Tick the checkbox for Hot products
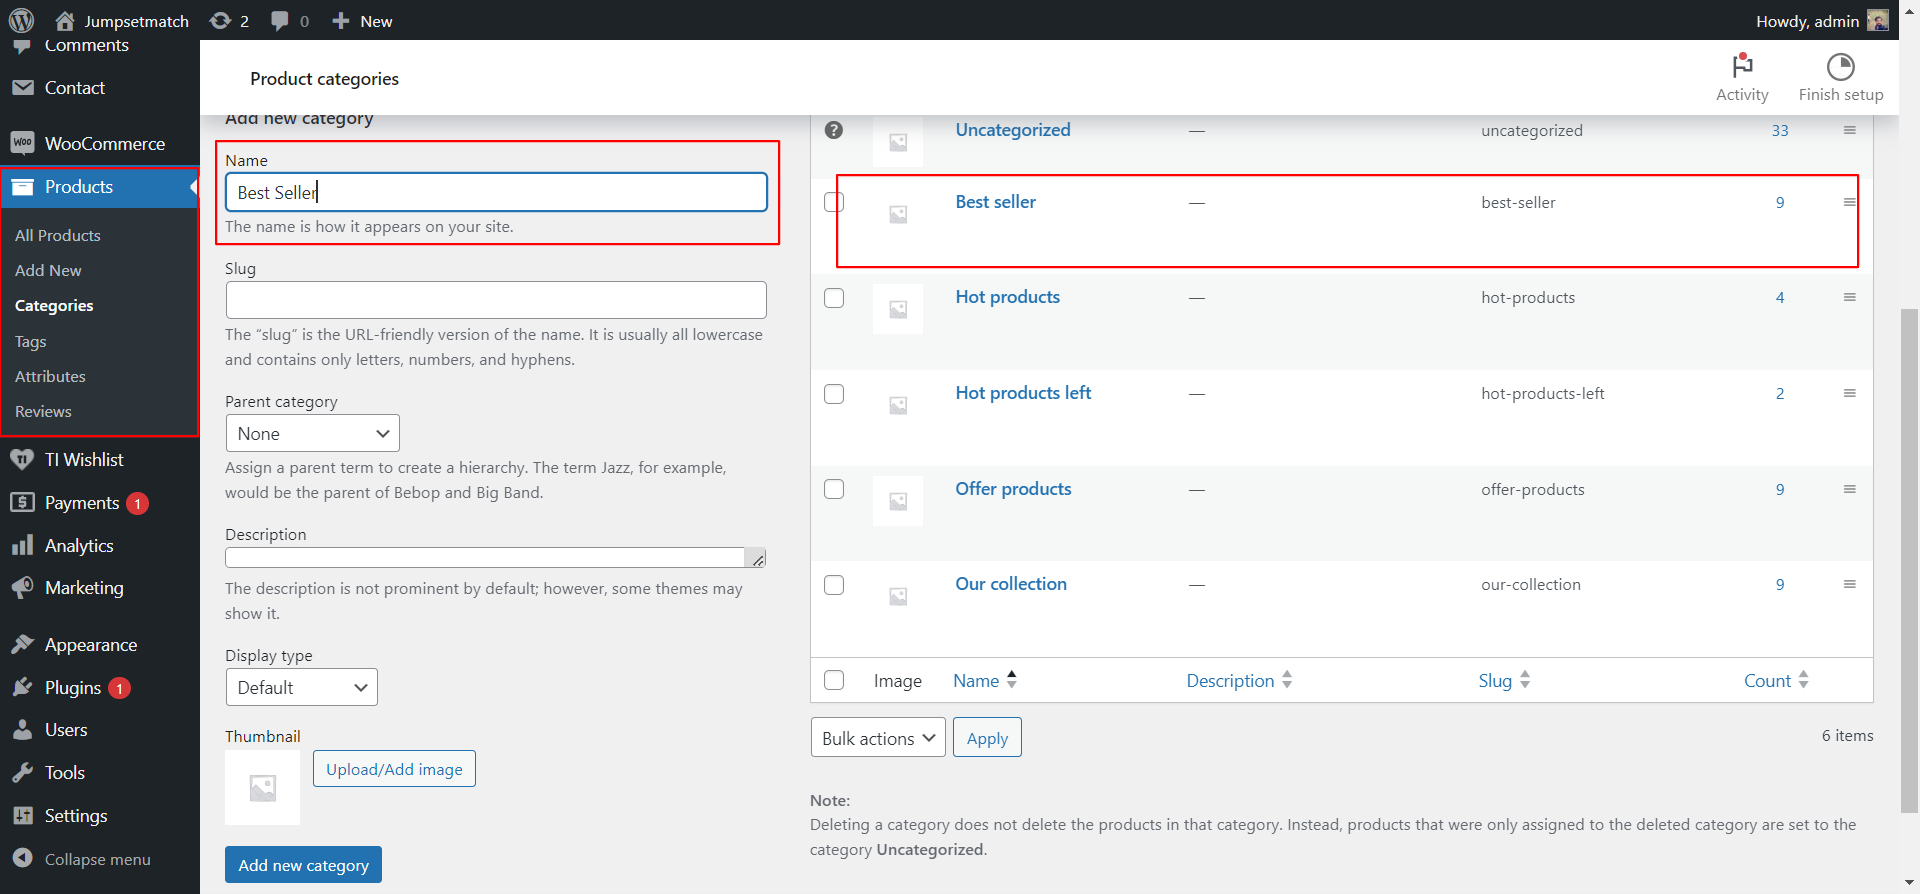The height and width of the screenshot is (894, 1920). click(834, 298)
